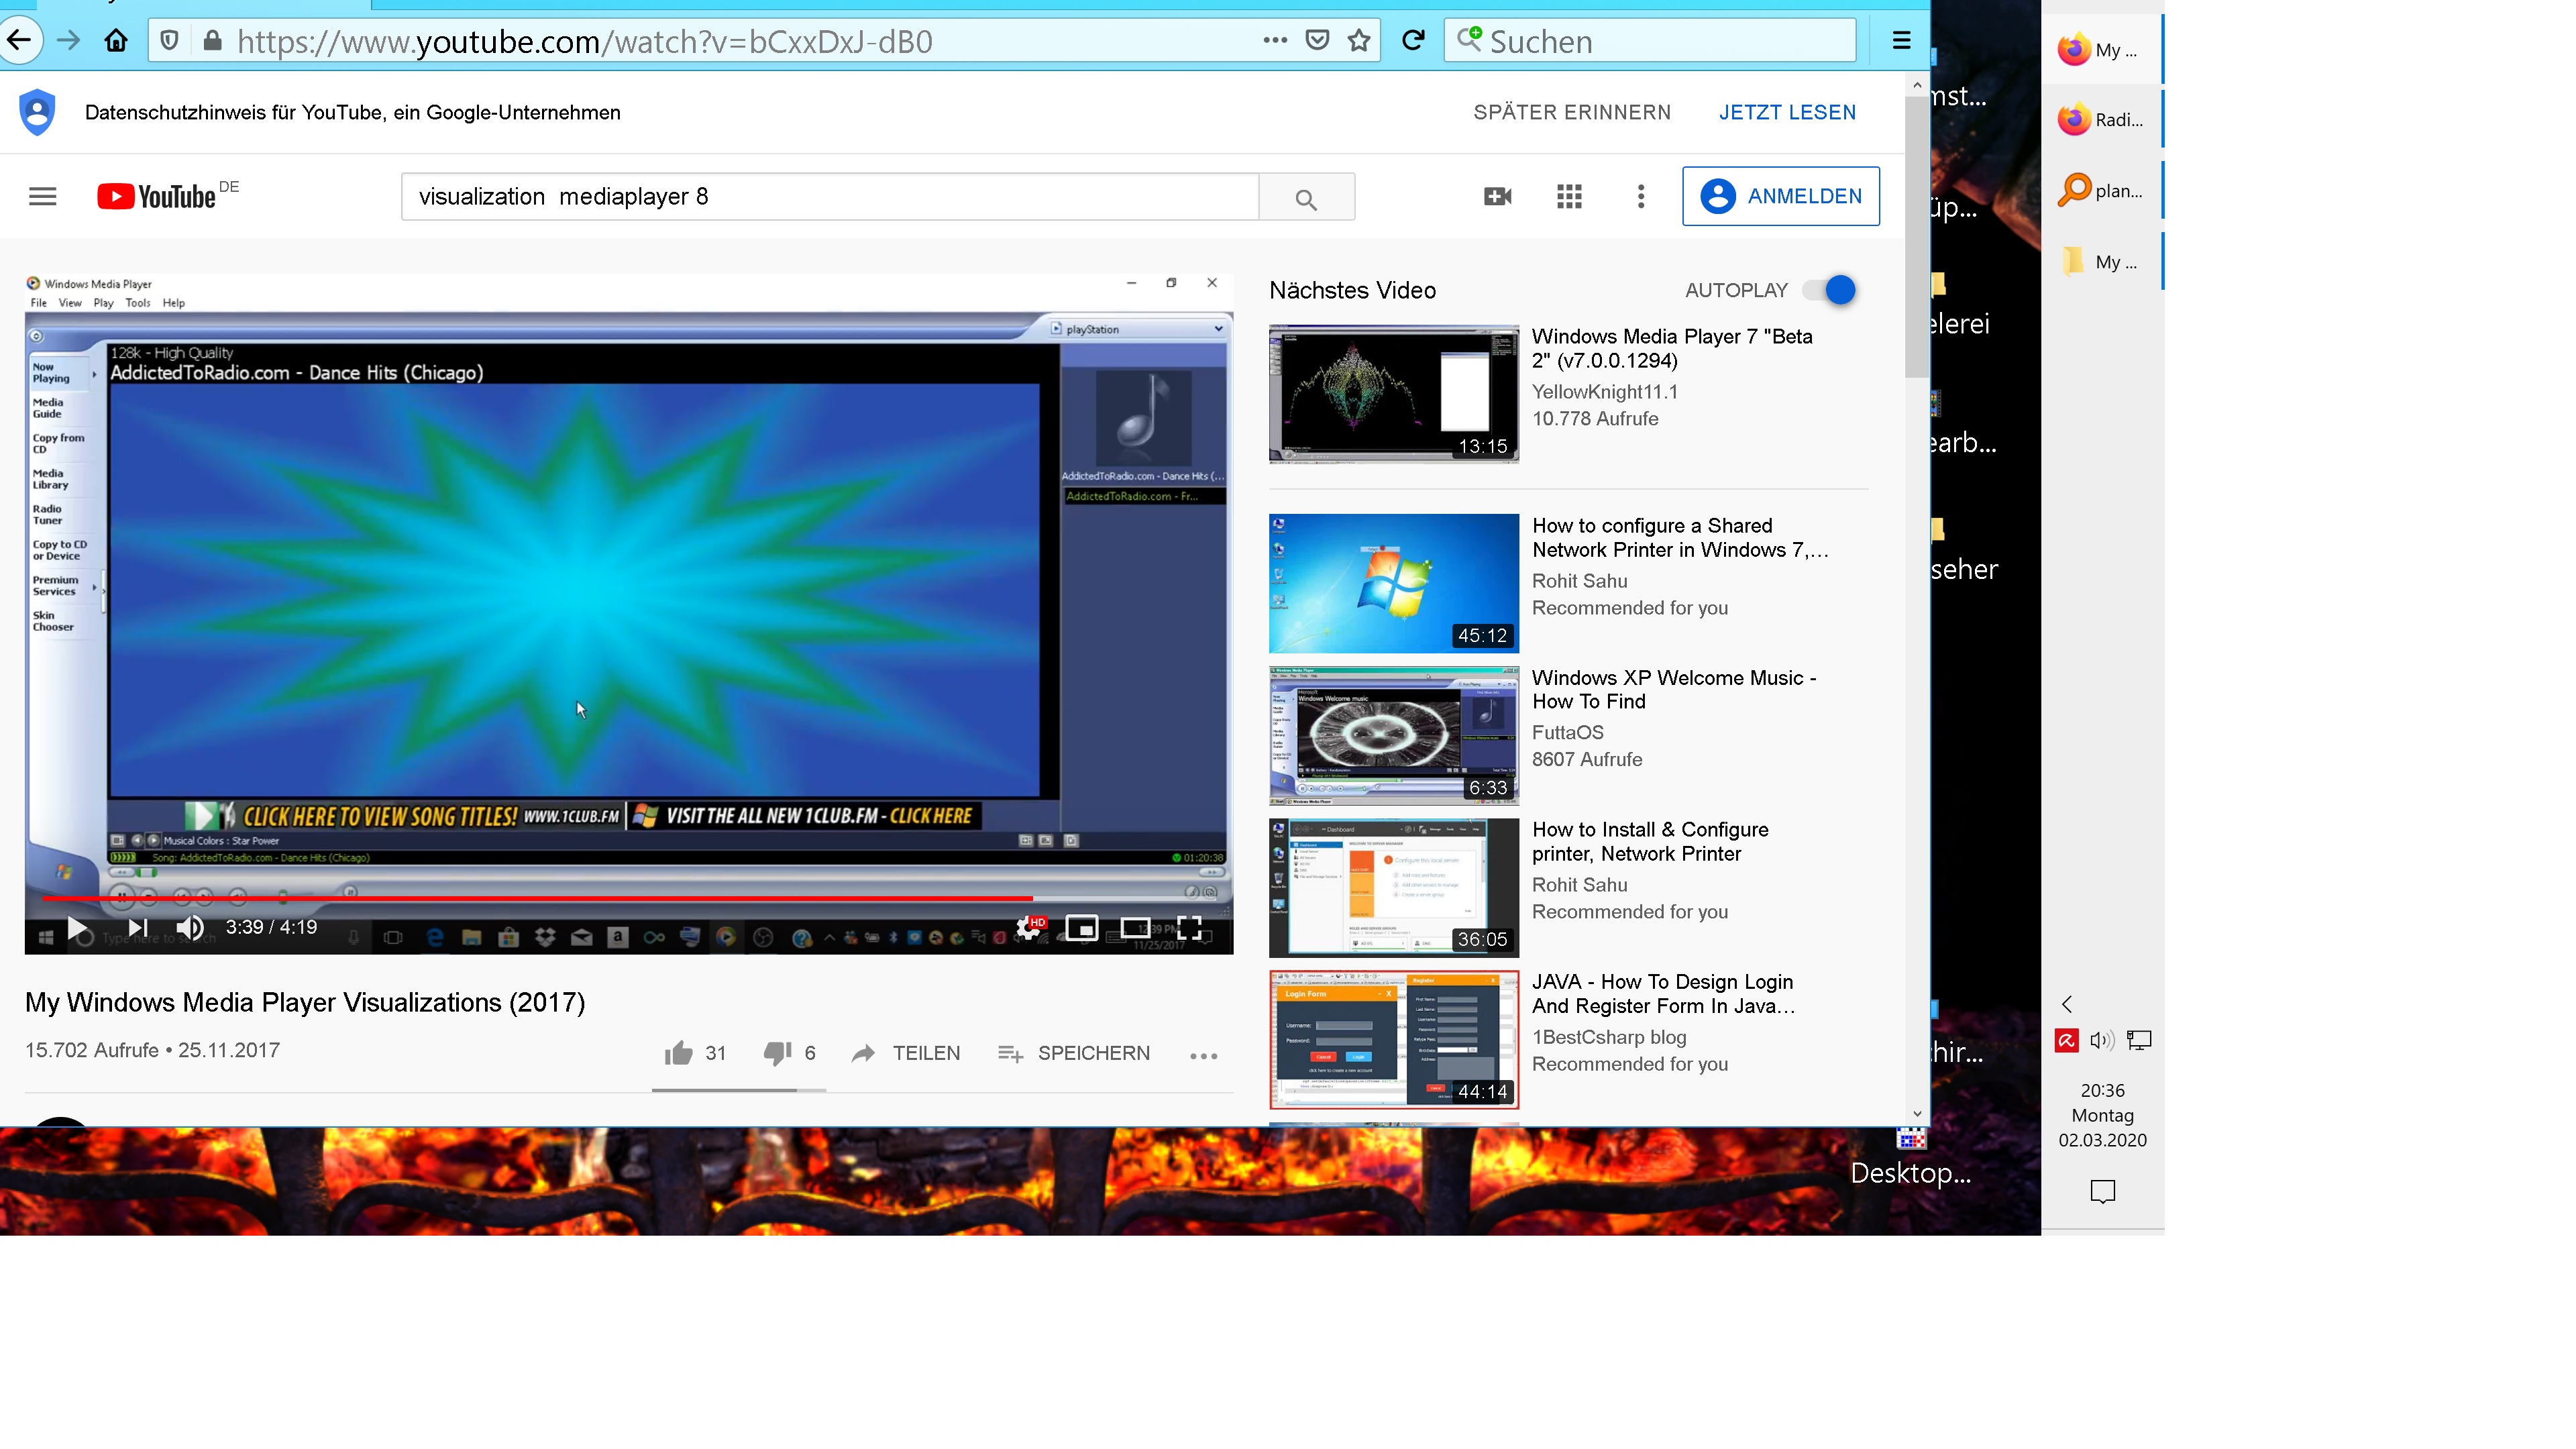Open YouTube guide hamburger menu
The image size is (2576, 1449).
click(43, 196)
